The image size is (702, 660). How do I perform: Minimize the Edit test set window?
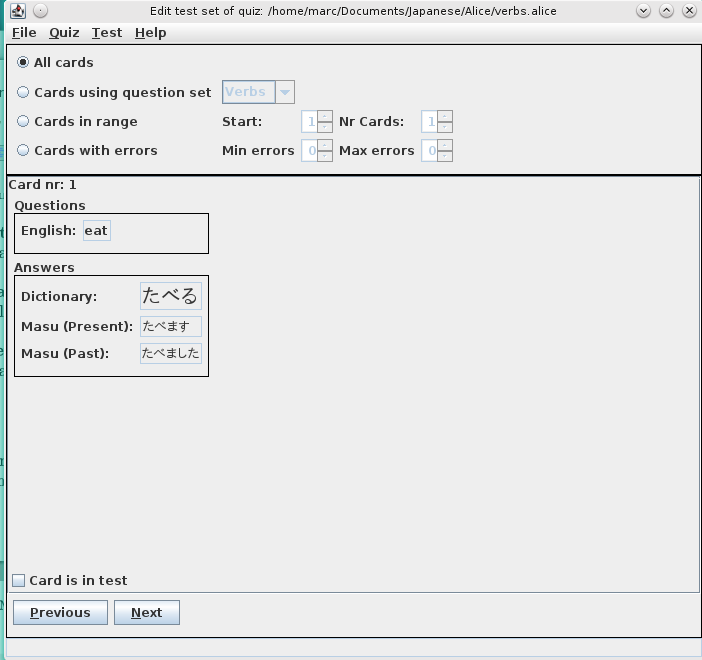[643, 10]
